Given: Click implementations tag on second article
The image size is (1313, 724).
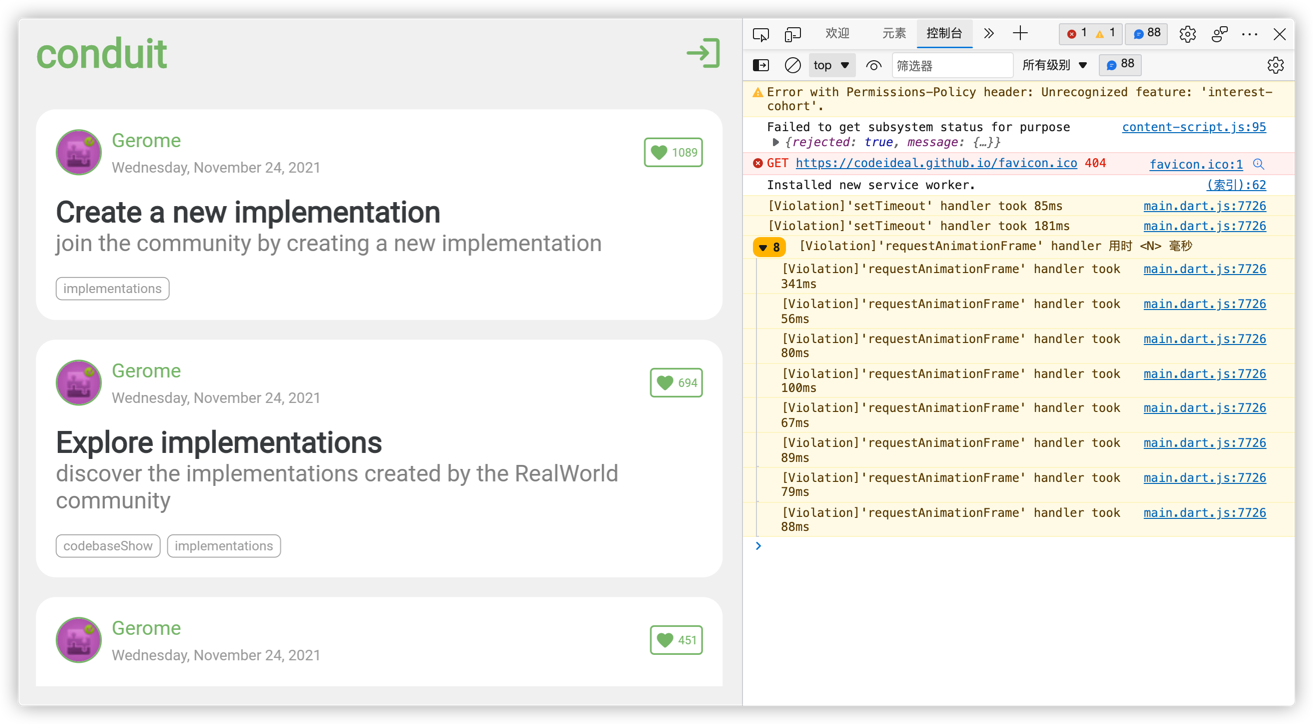Looking at the screenshot, I should click(224, 546).
